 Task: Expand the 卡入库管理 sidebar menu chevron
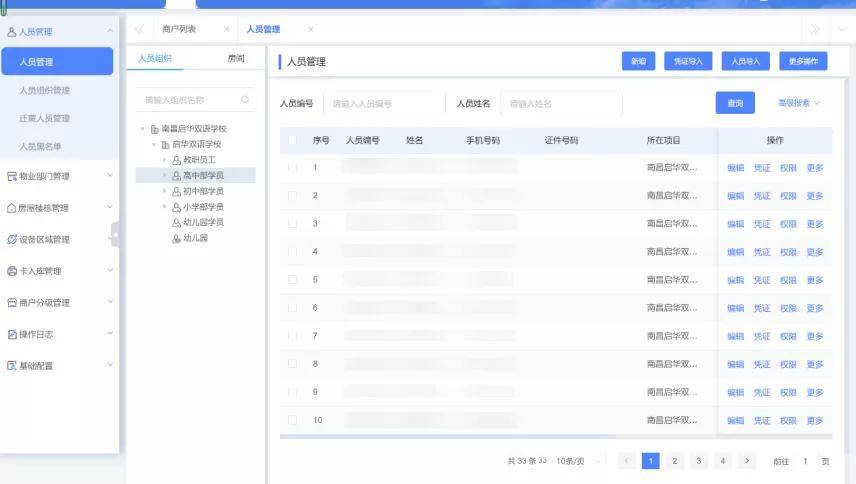click(110, 270)
